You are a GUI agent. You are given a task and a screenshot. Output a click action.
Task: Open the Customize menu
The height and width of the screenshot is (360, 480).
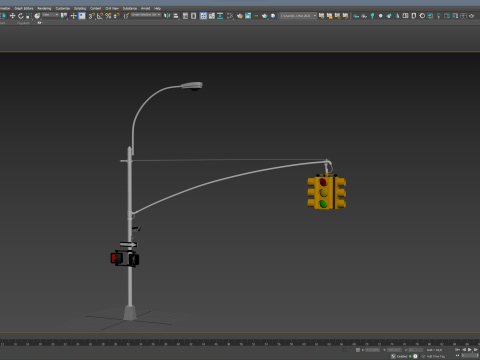coord(63,8)
